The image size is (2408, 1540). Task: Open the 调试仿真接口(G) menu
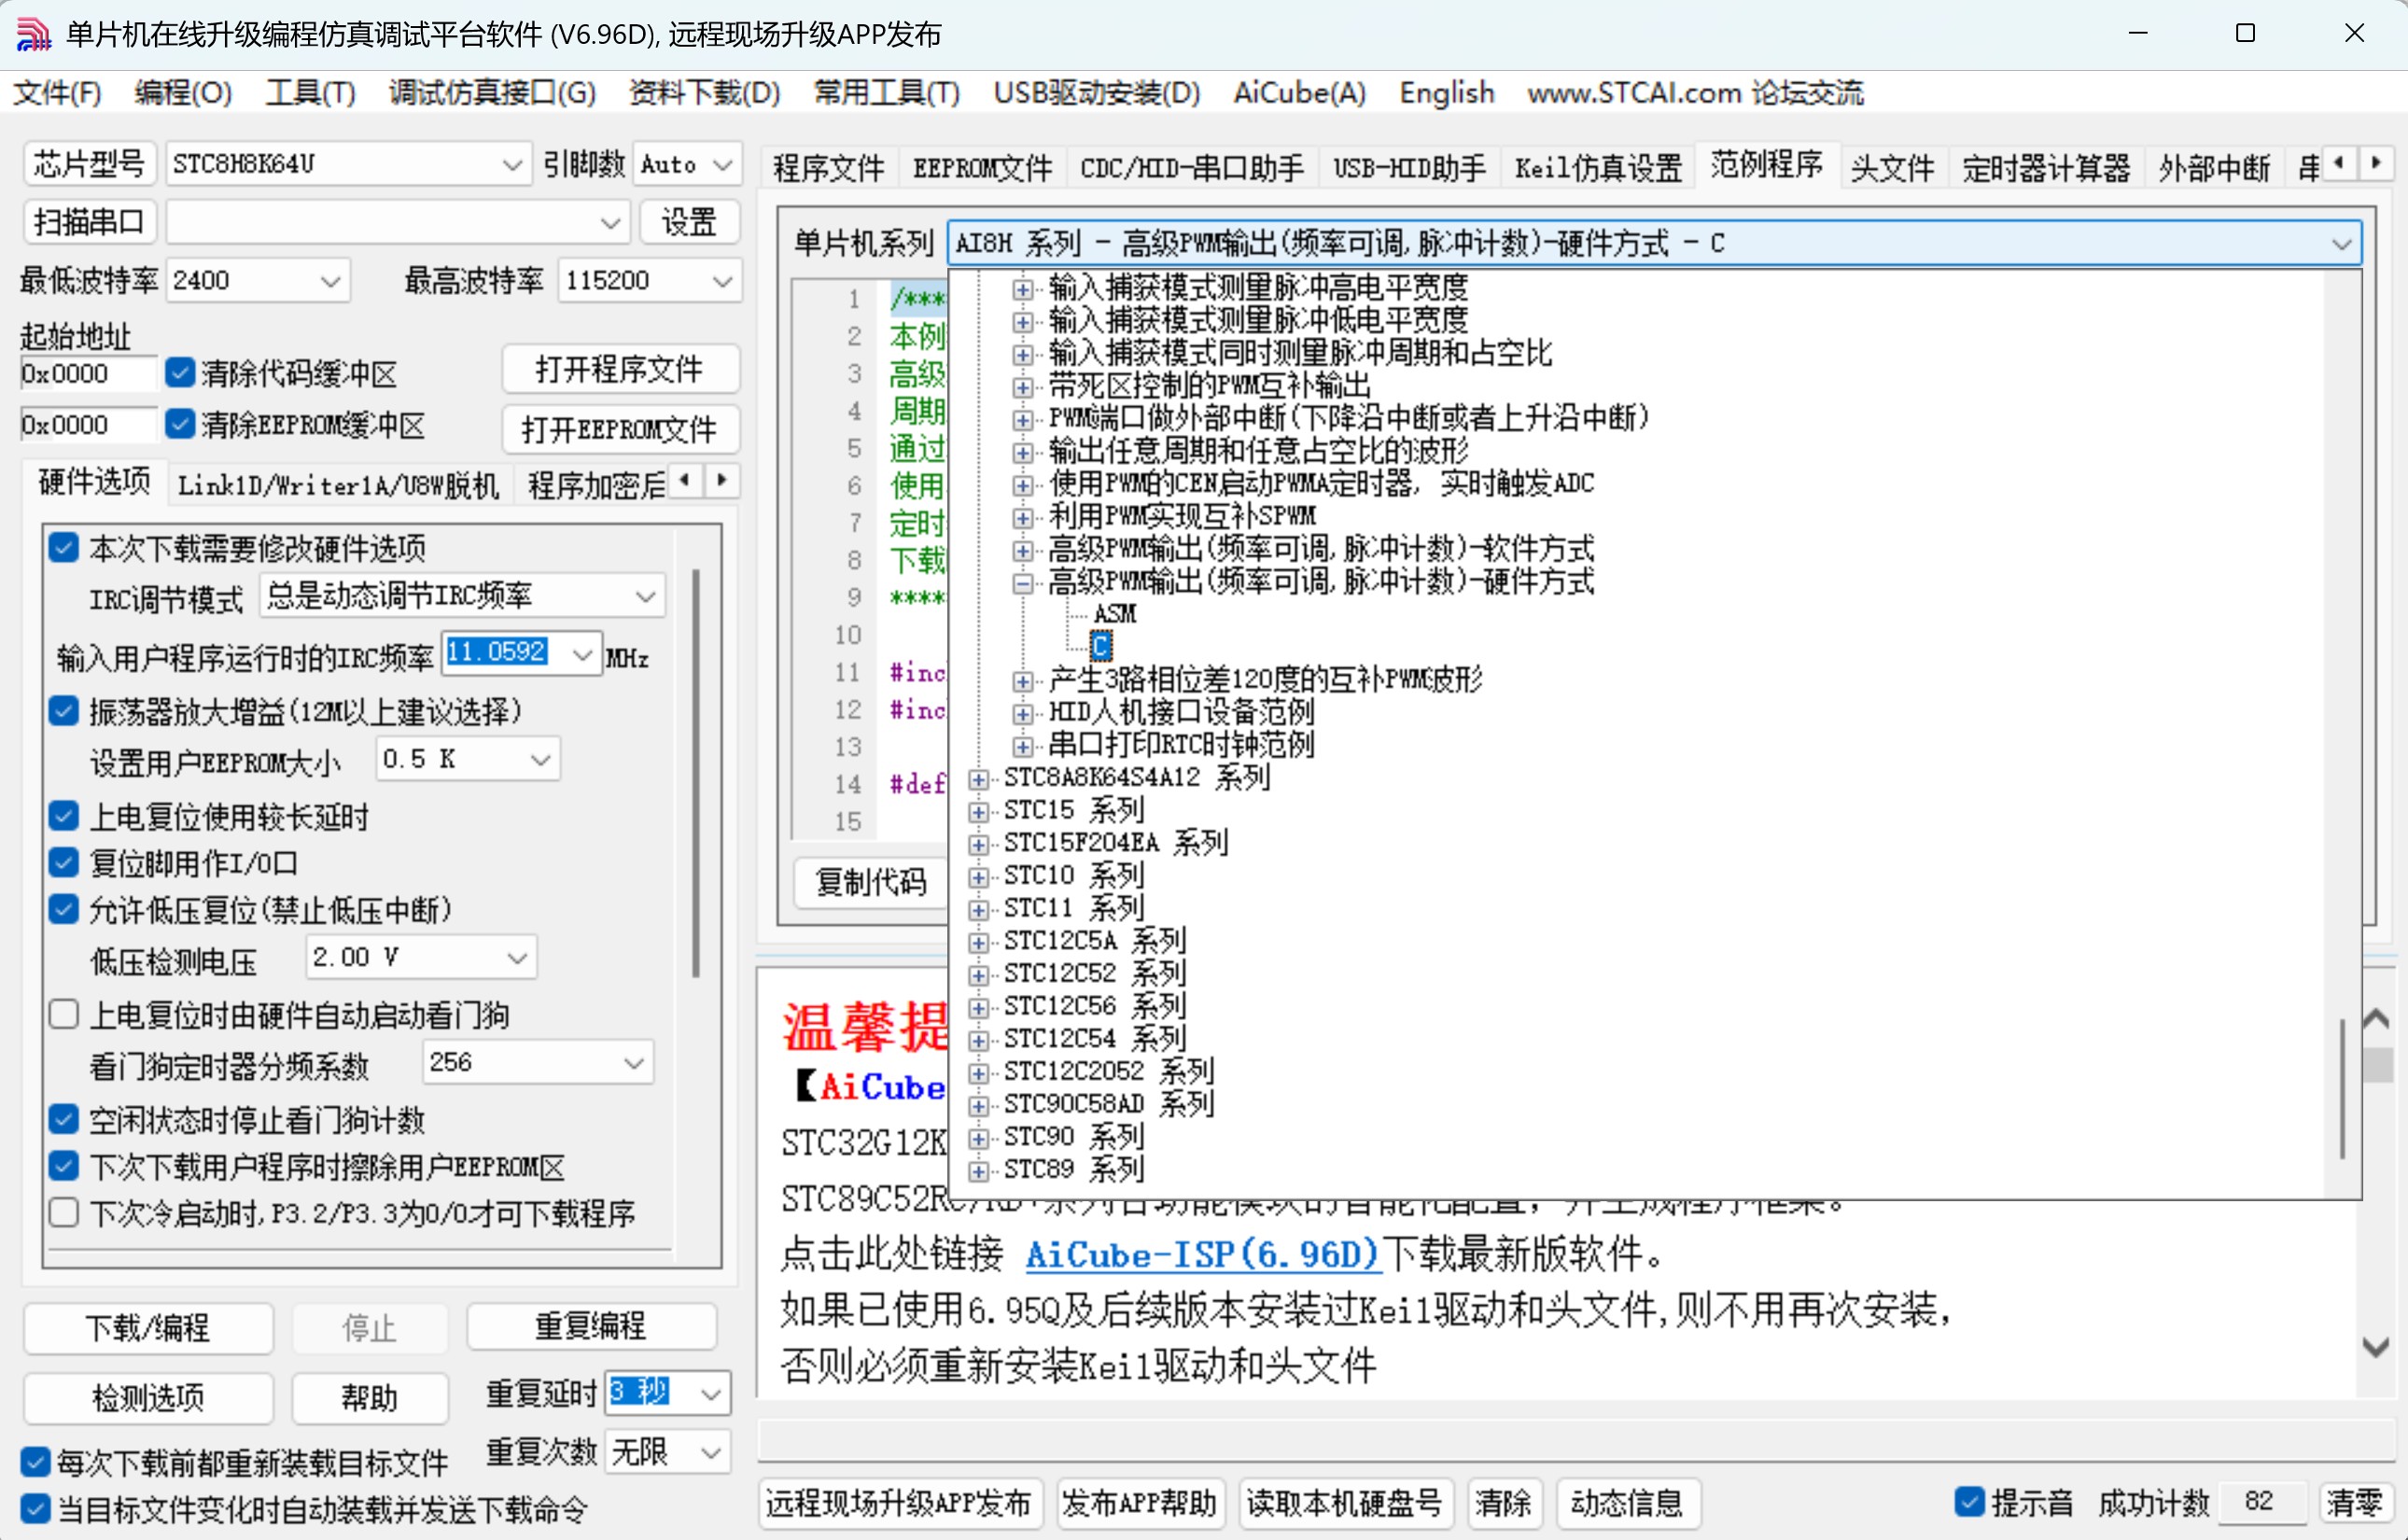click(492, 93)
